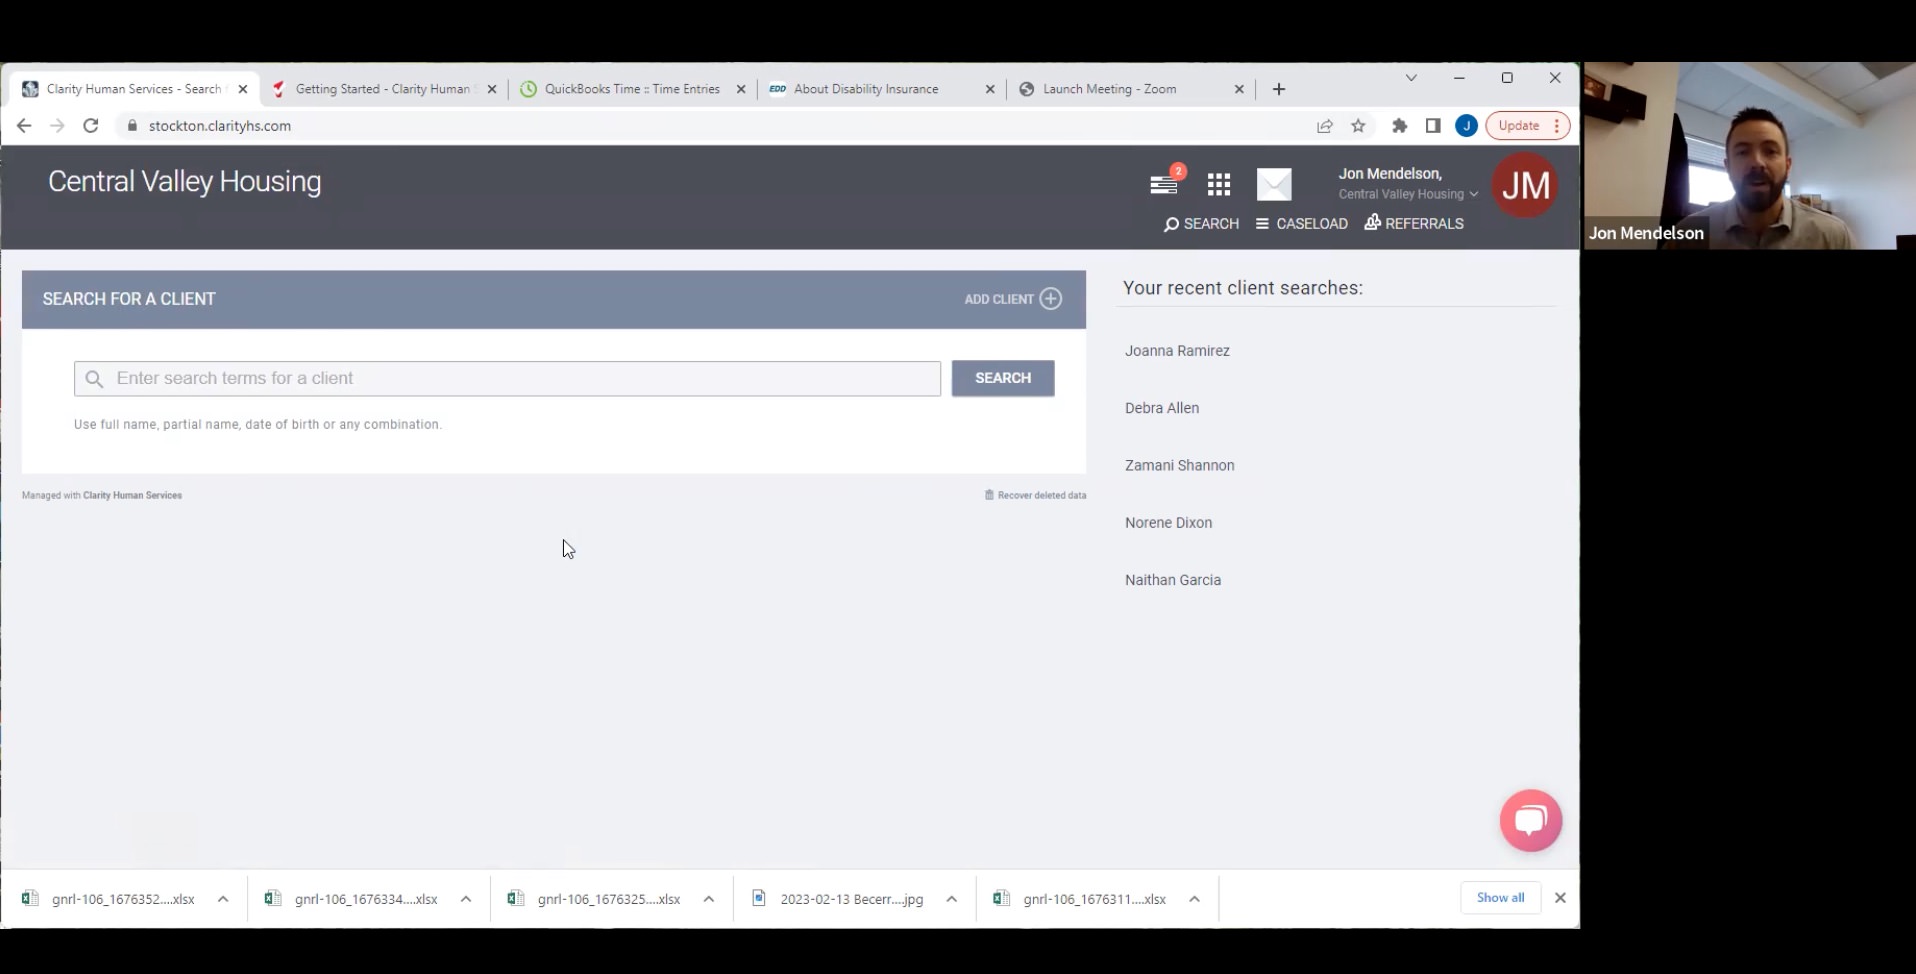Click the Chrome Update button
The image size is (1916, 974).
tap(1527, 126)
